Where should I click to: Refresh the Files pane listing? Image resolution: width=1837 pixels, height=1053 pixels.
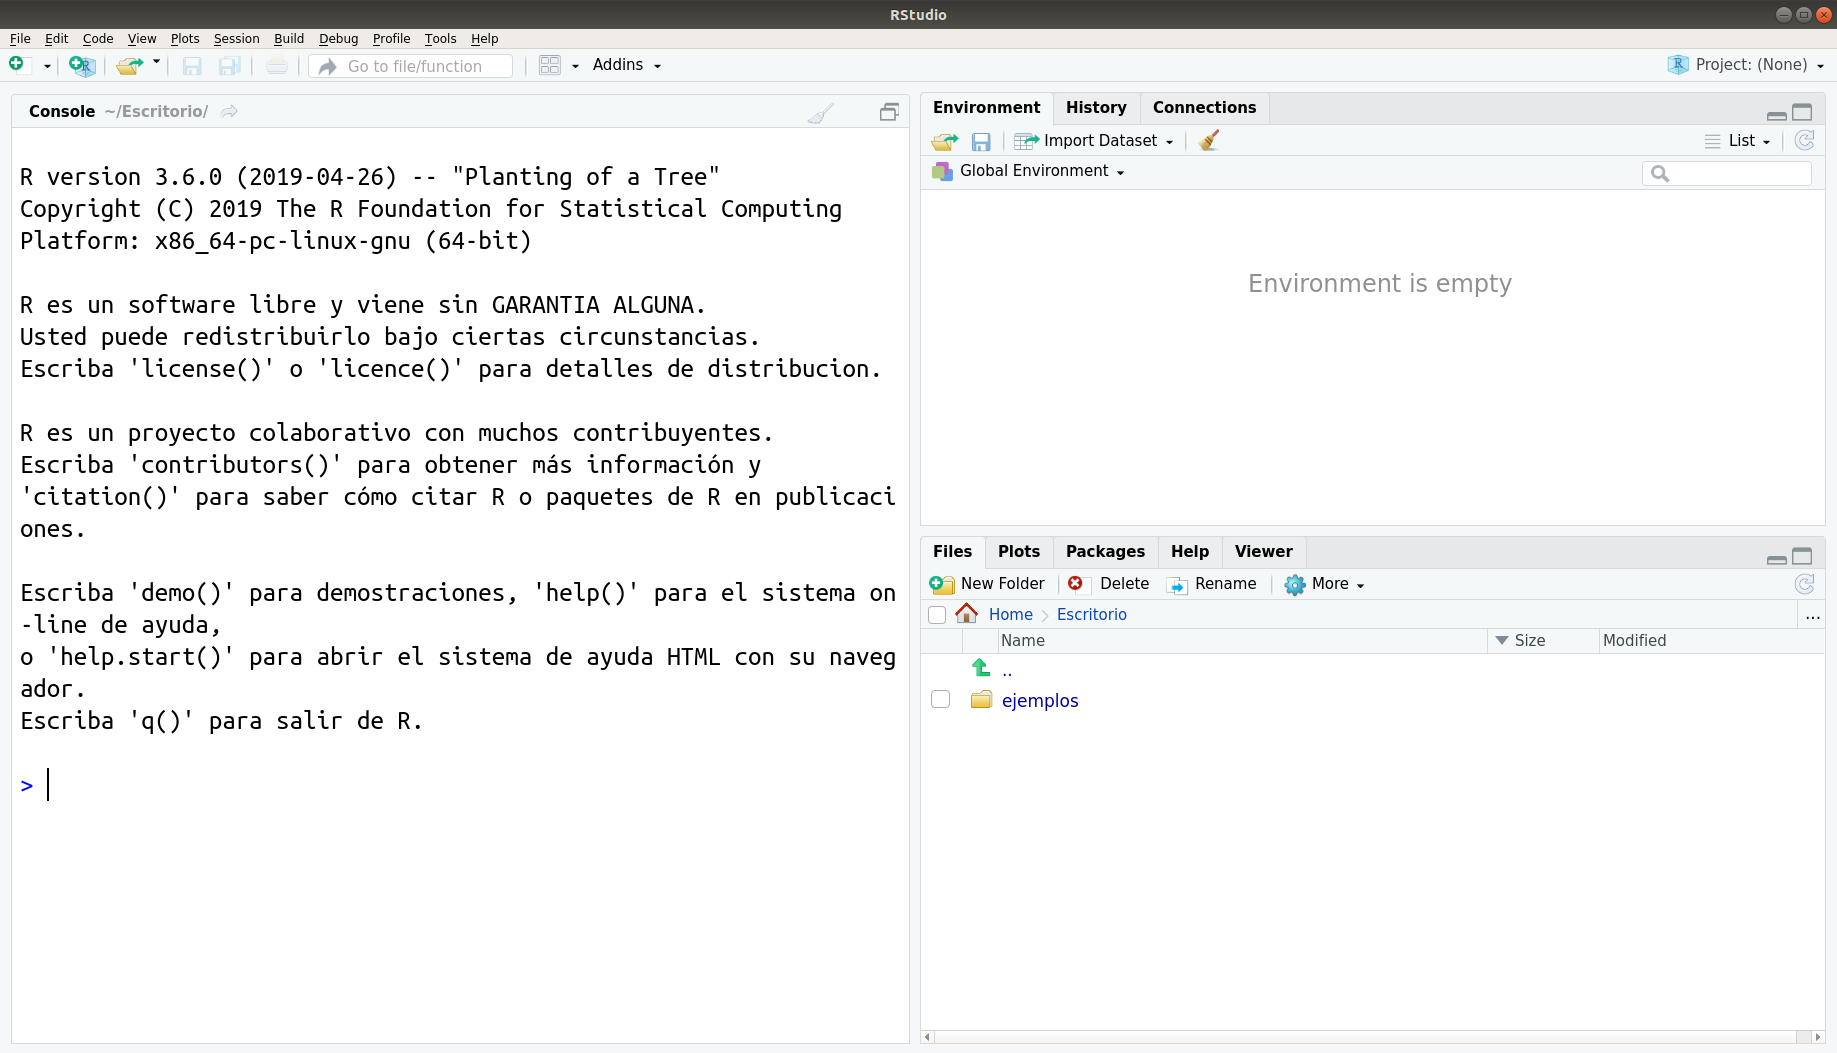[x=1804, y=584]
